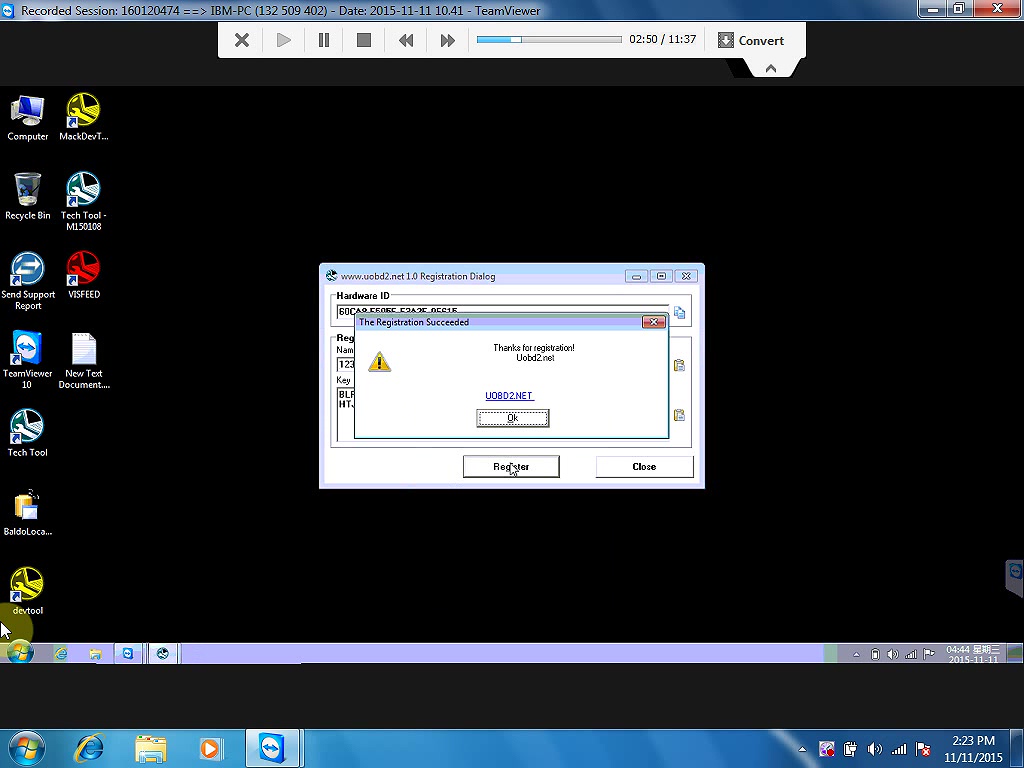The height and width of the screenshot is (768, 1024).
Task: Select the MackDevT... desktop shortcut
Action: [84, 118]
